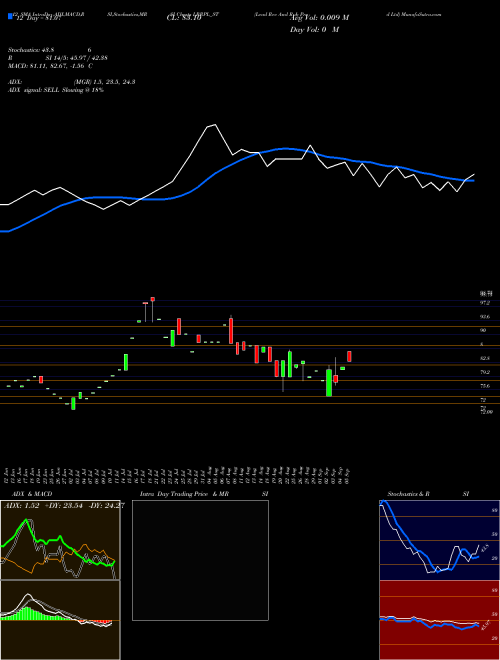Click the 'Avg Vol: 0.009 M' label
This screenshot has width=500, height=660.
[x=319, y=18]
